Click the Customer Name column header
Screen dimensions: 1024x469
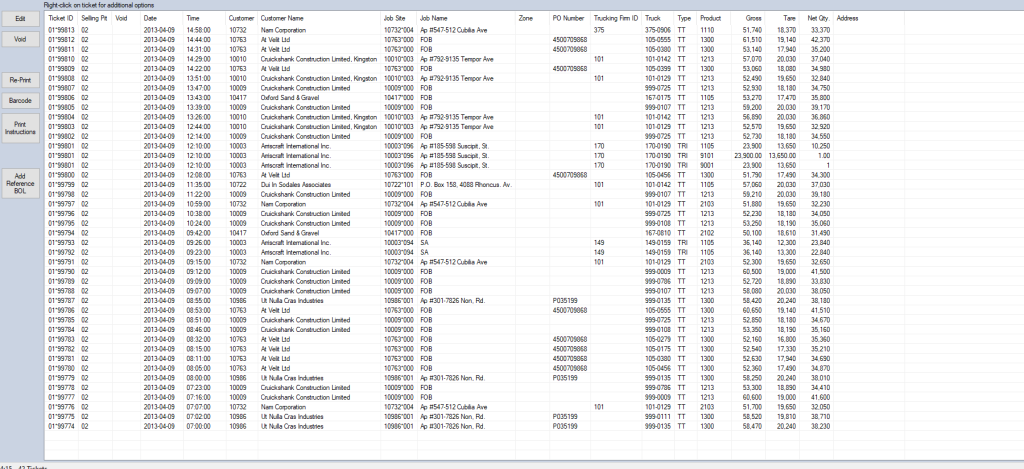click(282, 18)
